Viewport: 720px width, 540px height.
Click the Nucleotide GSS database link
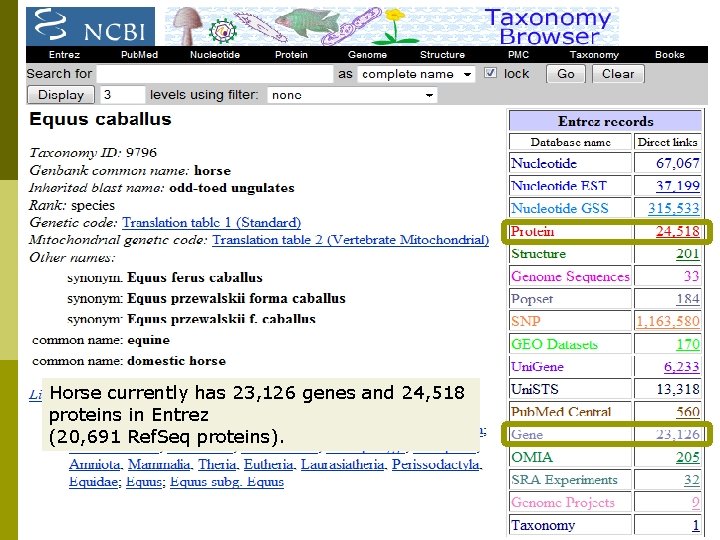[560, 208]
